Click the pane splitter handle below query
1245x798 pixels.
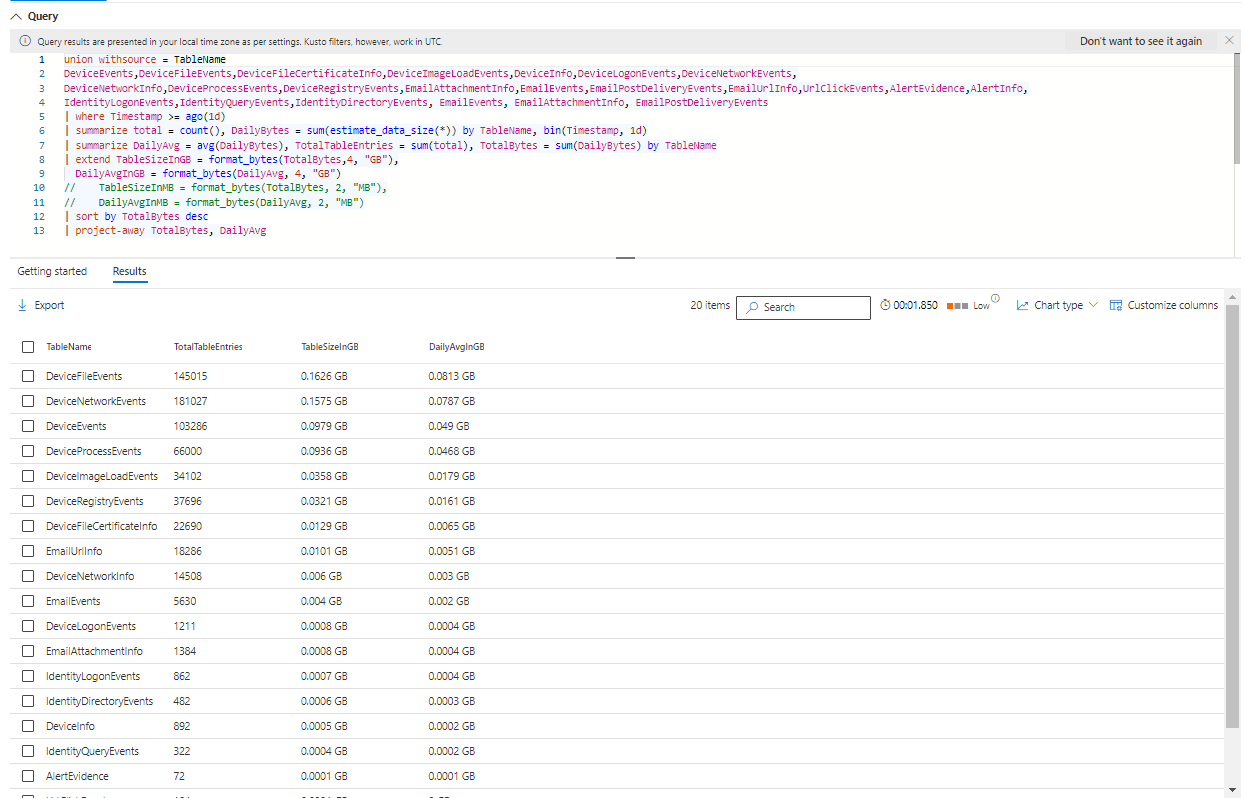click(x=625, y=258)
